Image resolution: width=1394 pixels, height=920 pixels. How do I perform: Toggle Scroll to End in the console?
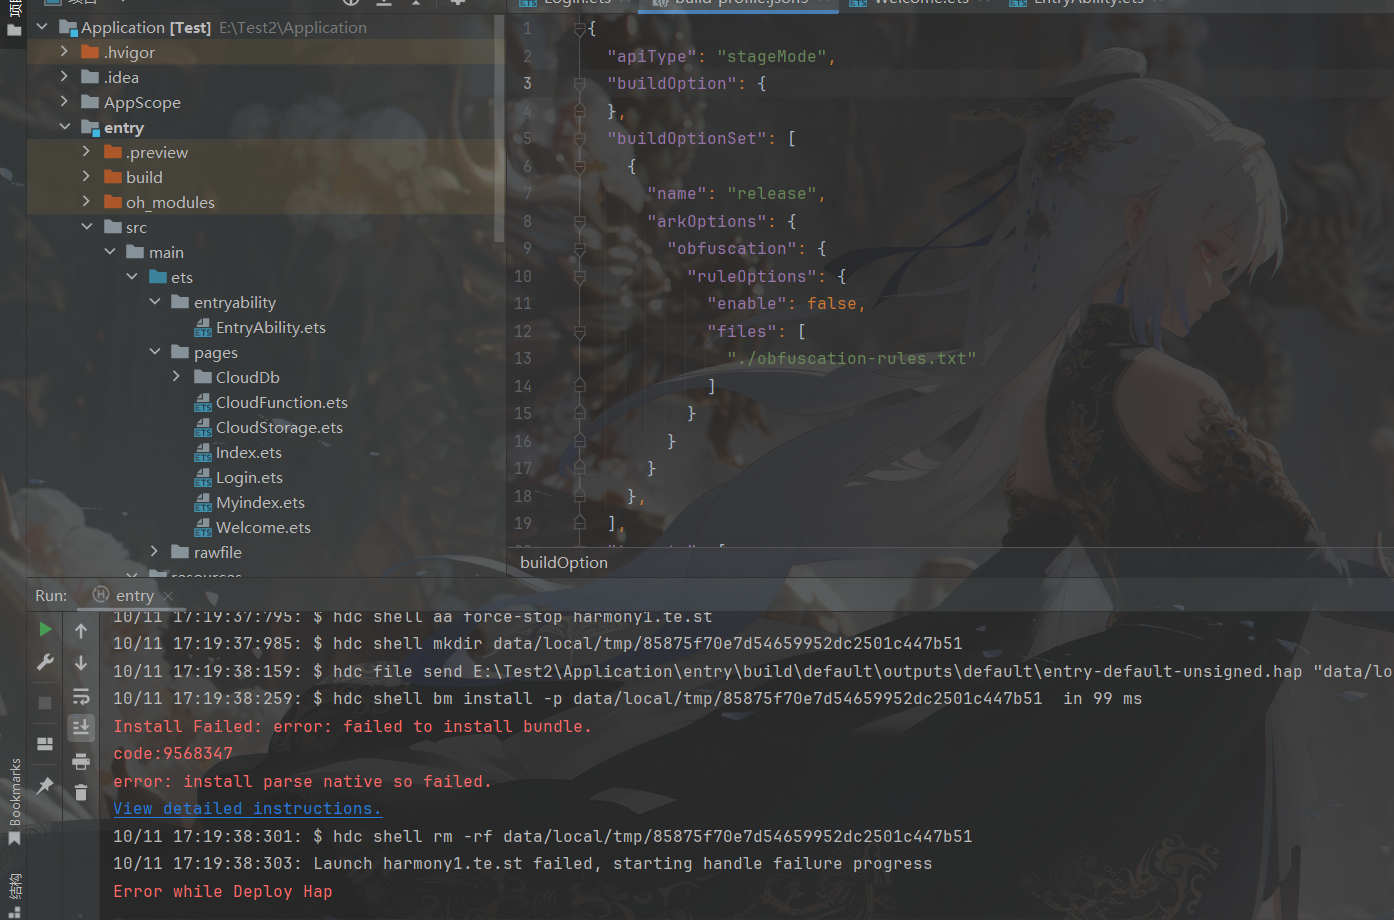[81, 727]
